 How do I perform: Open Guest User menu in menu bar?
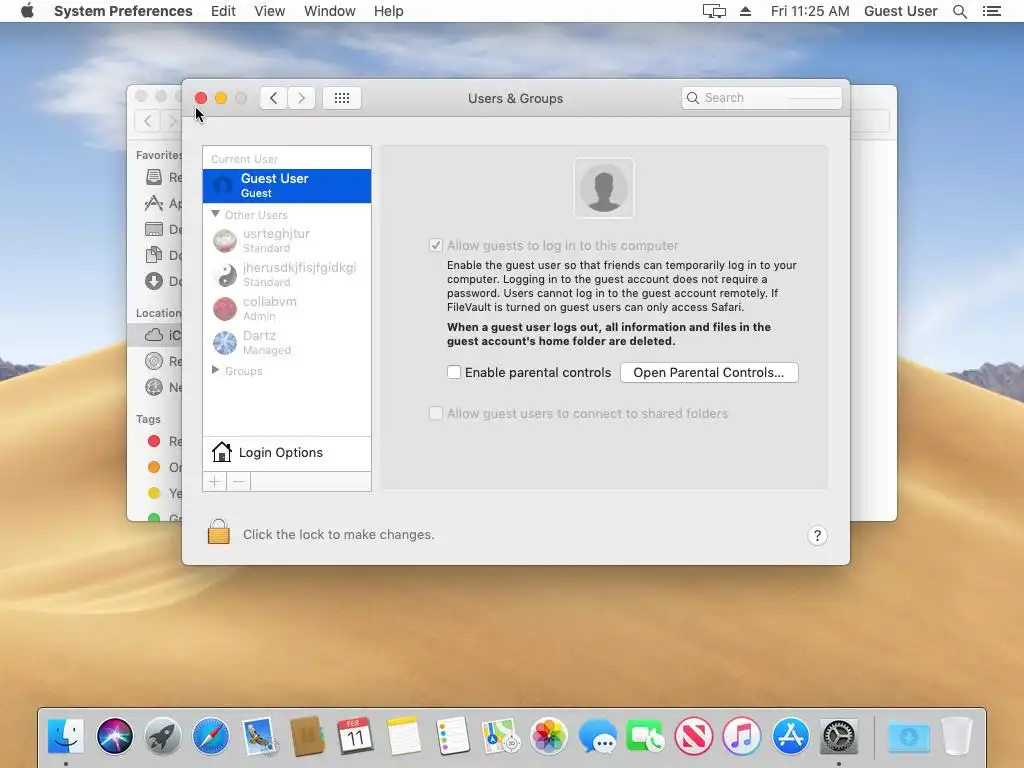tap(901, 11)
